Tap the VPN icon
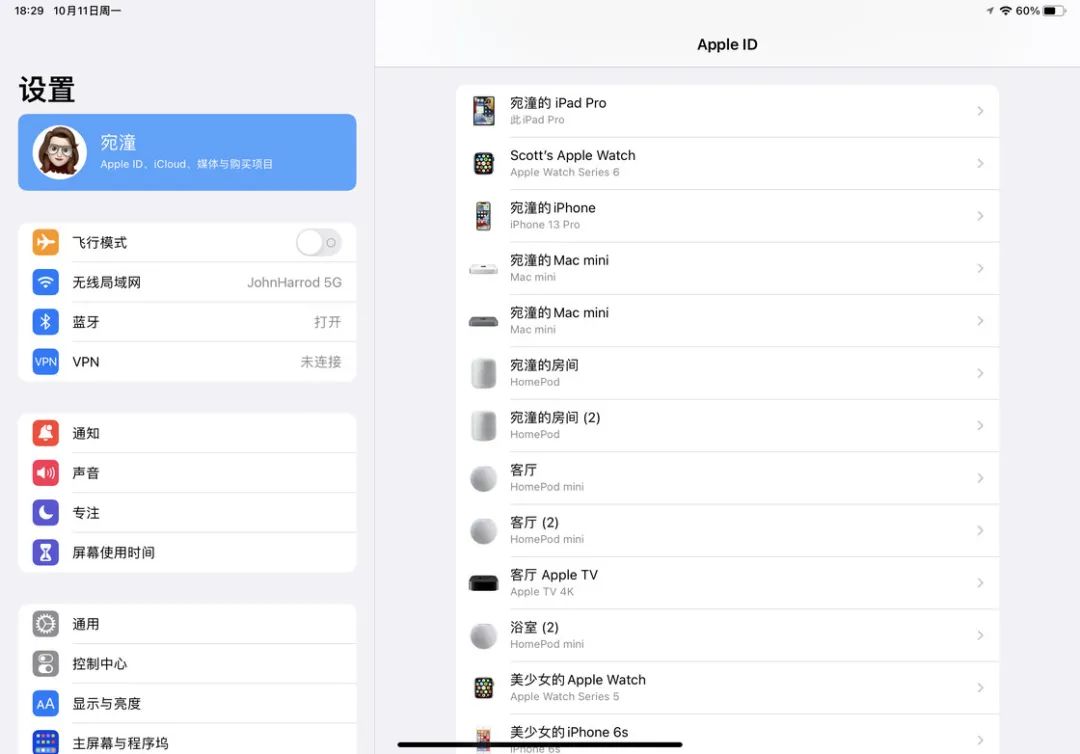Viewport: 1080px width, 754px height. (x=45, y=362)
